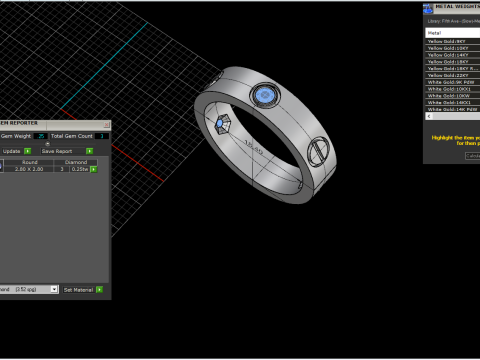
Task: Click the Round column header cell
Action: [x=29, y=162]
